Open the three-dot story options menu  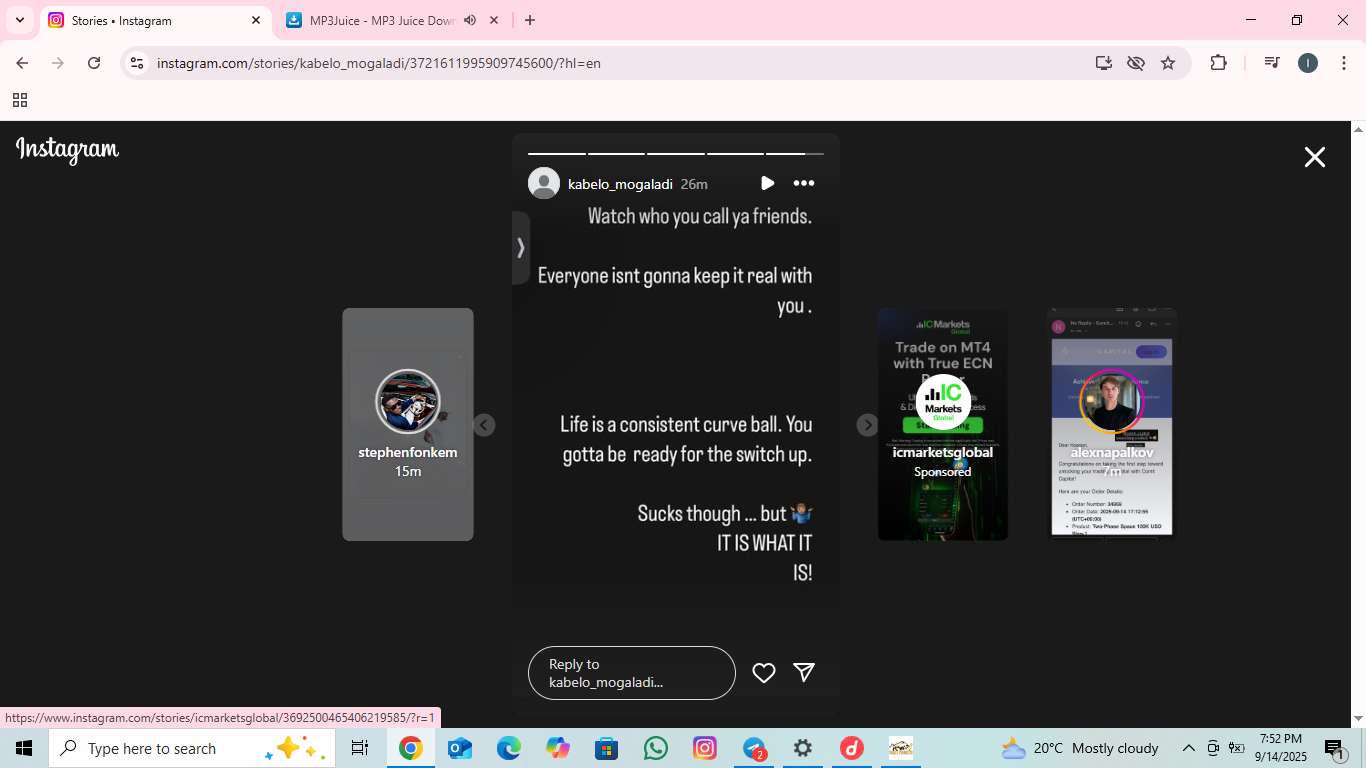coord(803,183)
